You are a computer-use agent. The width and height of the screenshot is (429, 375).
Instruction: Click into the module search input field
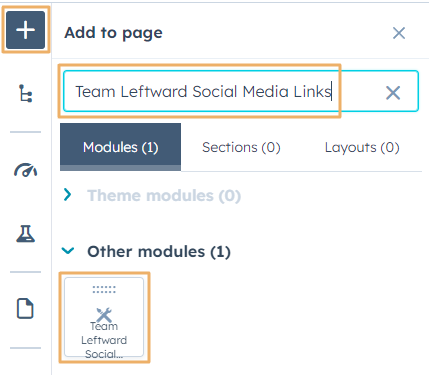(x=241, y=91)
